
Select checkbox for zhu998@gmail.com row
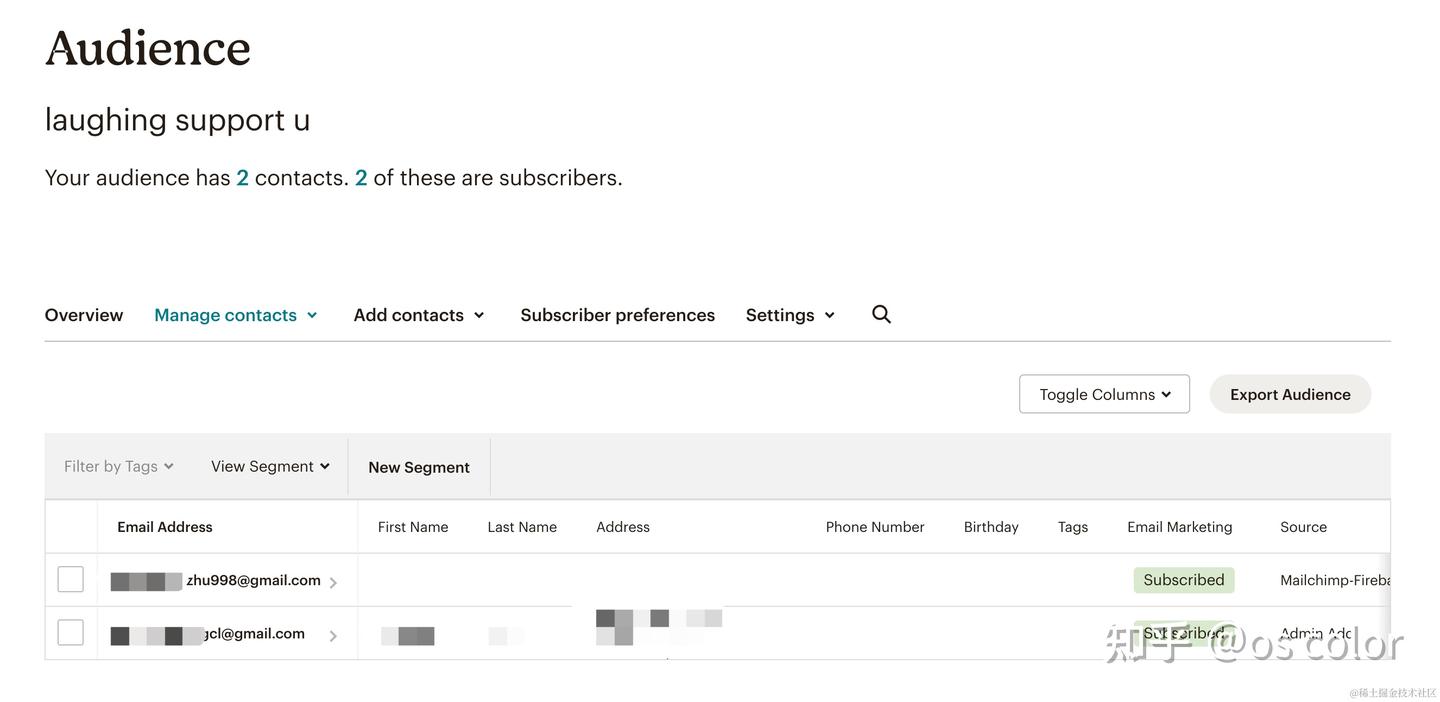click(x=71, y=579)
